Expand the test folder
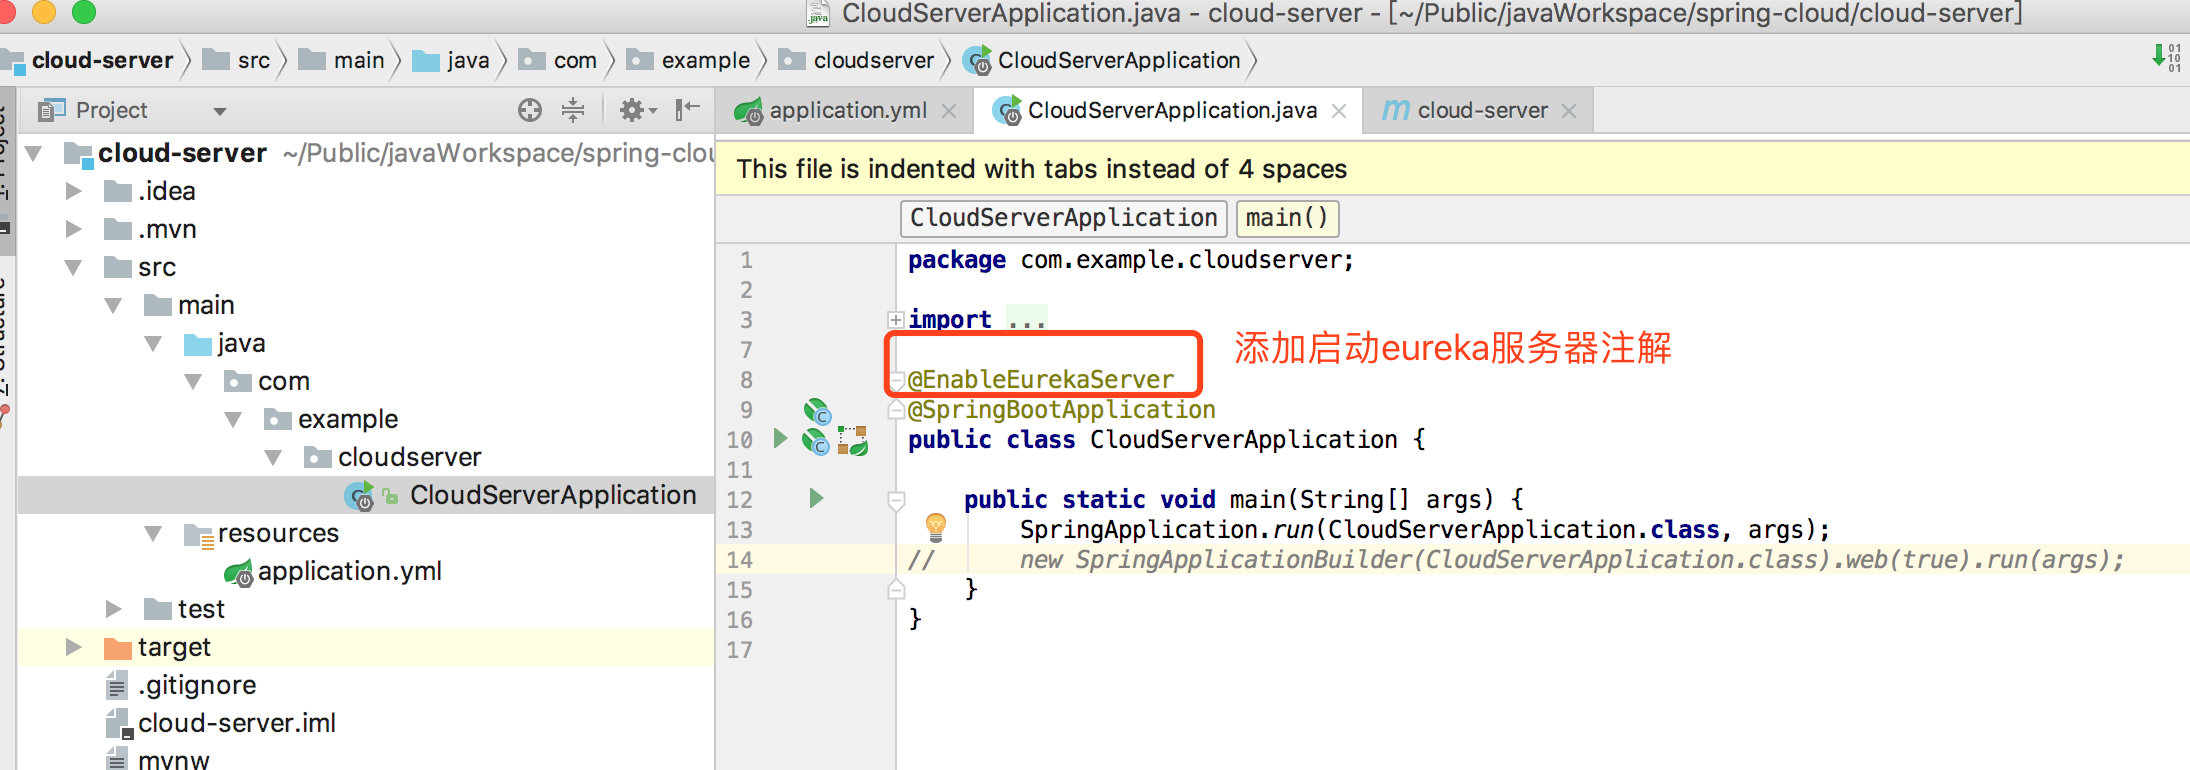Viewport: 2190px width, 770px height. 113,609
